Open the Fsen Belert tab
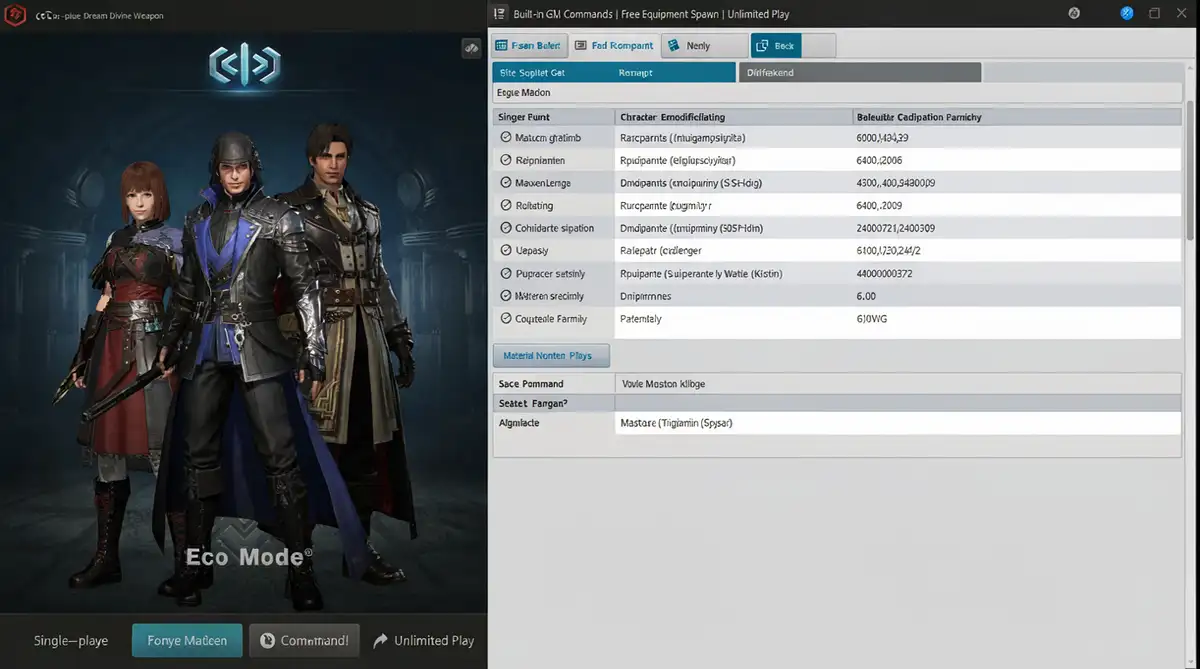This screenshot has height=669, width=1200. coord(530,46)
